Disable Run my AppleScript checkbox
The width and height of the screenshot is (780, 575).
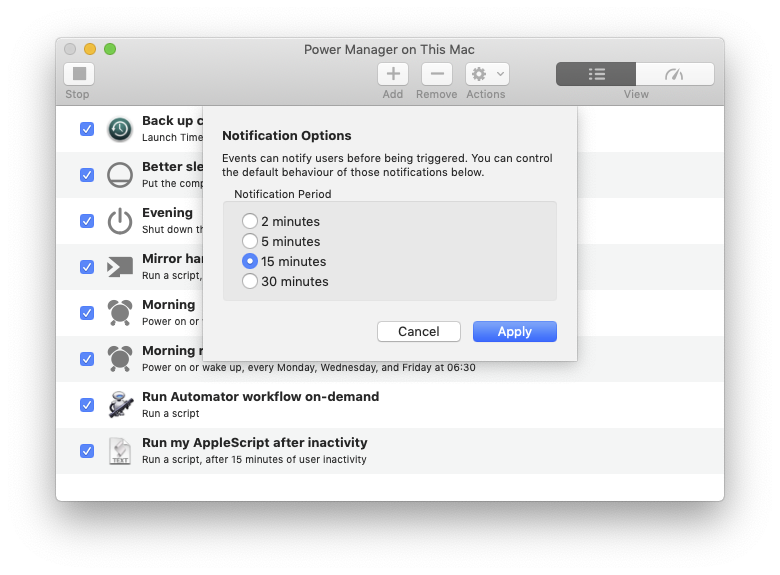click(x=87, y=451)
